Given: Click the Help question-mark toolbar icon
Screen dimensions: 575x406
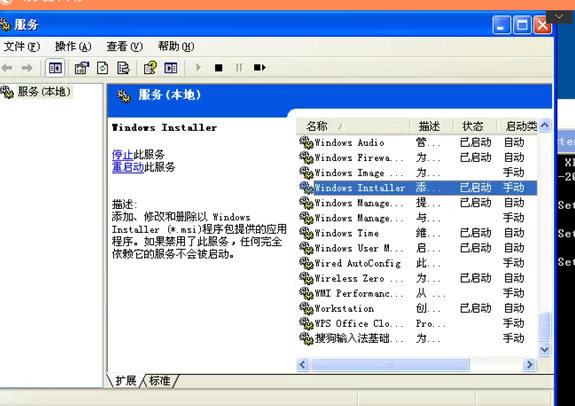Looking at the screenshot, I should [150, 68].
